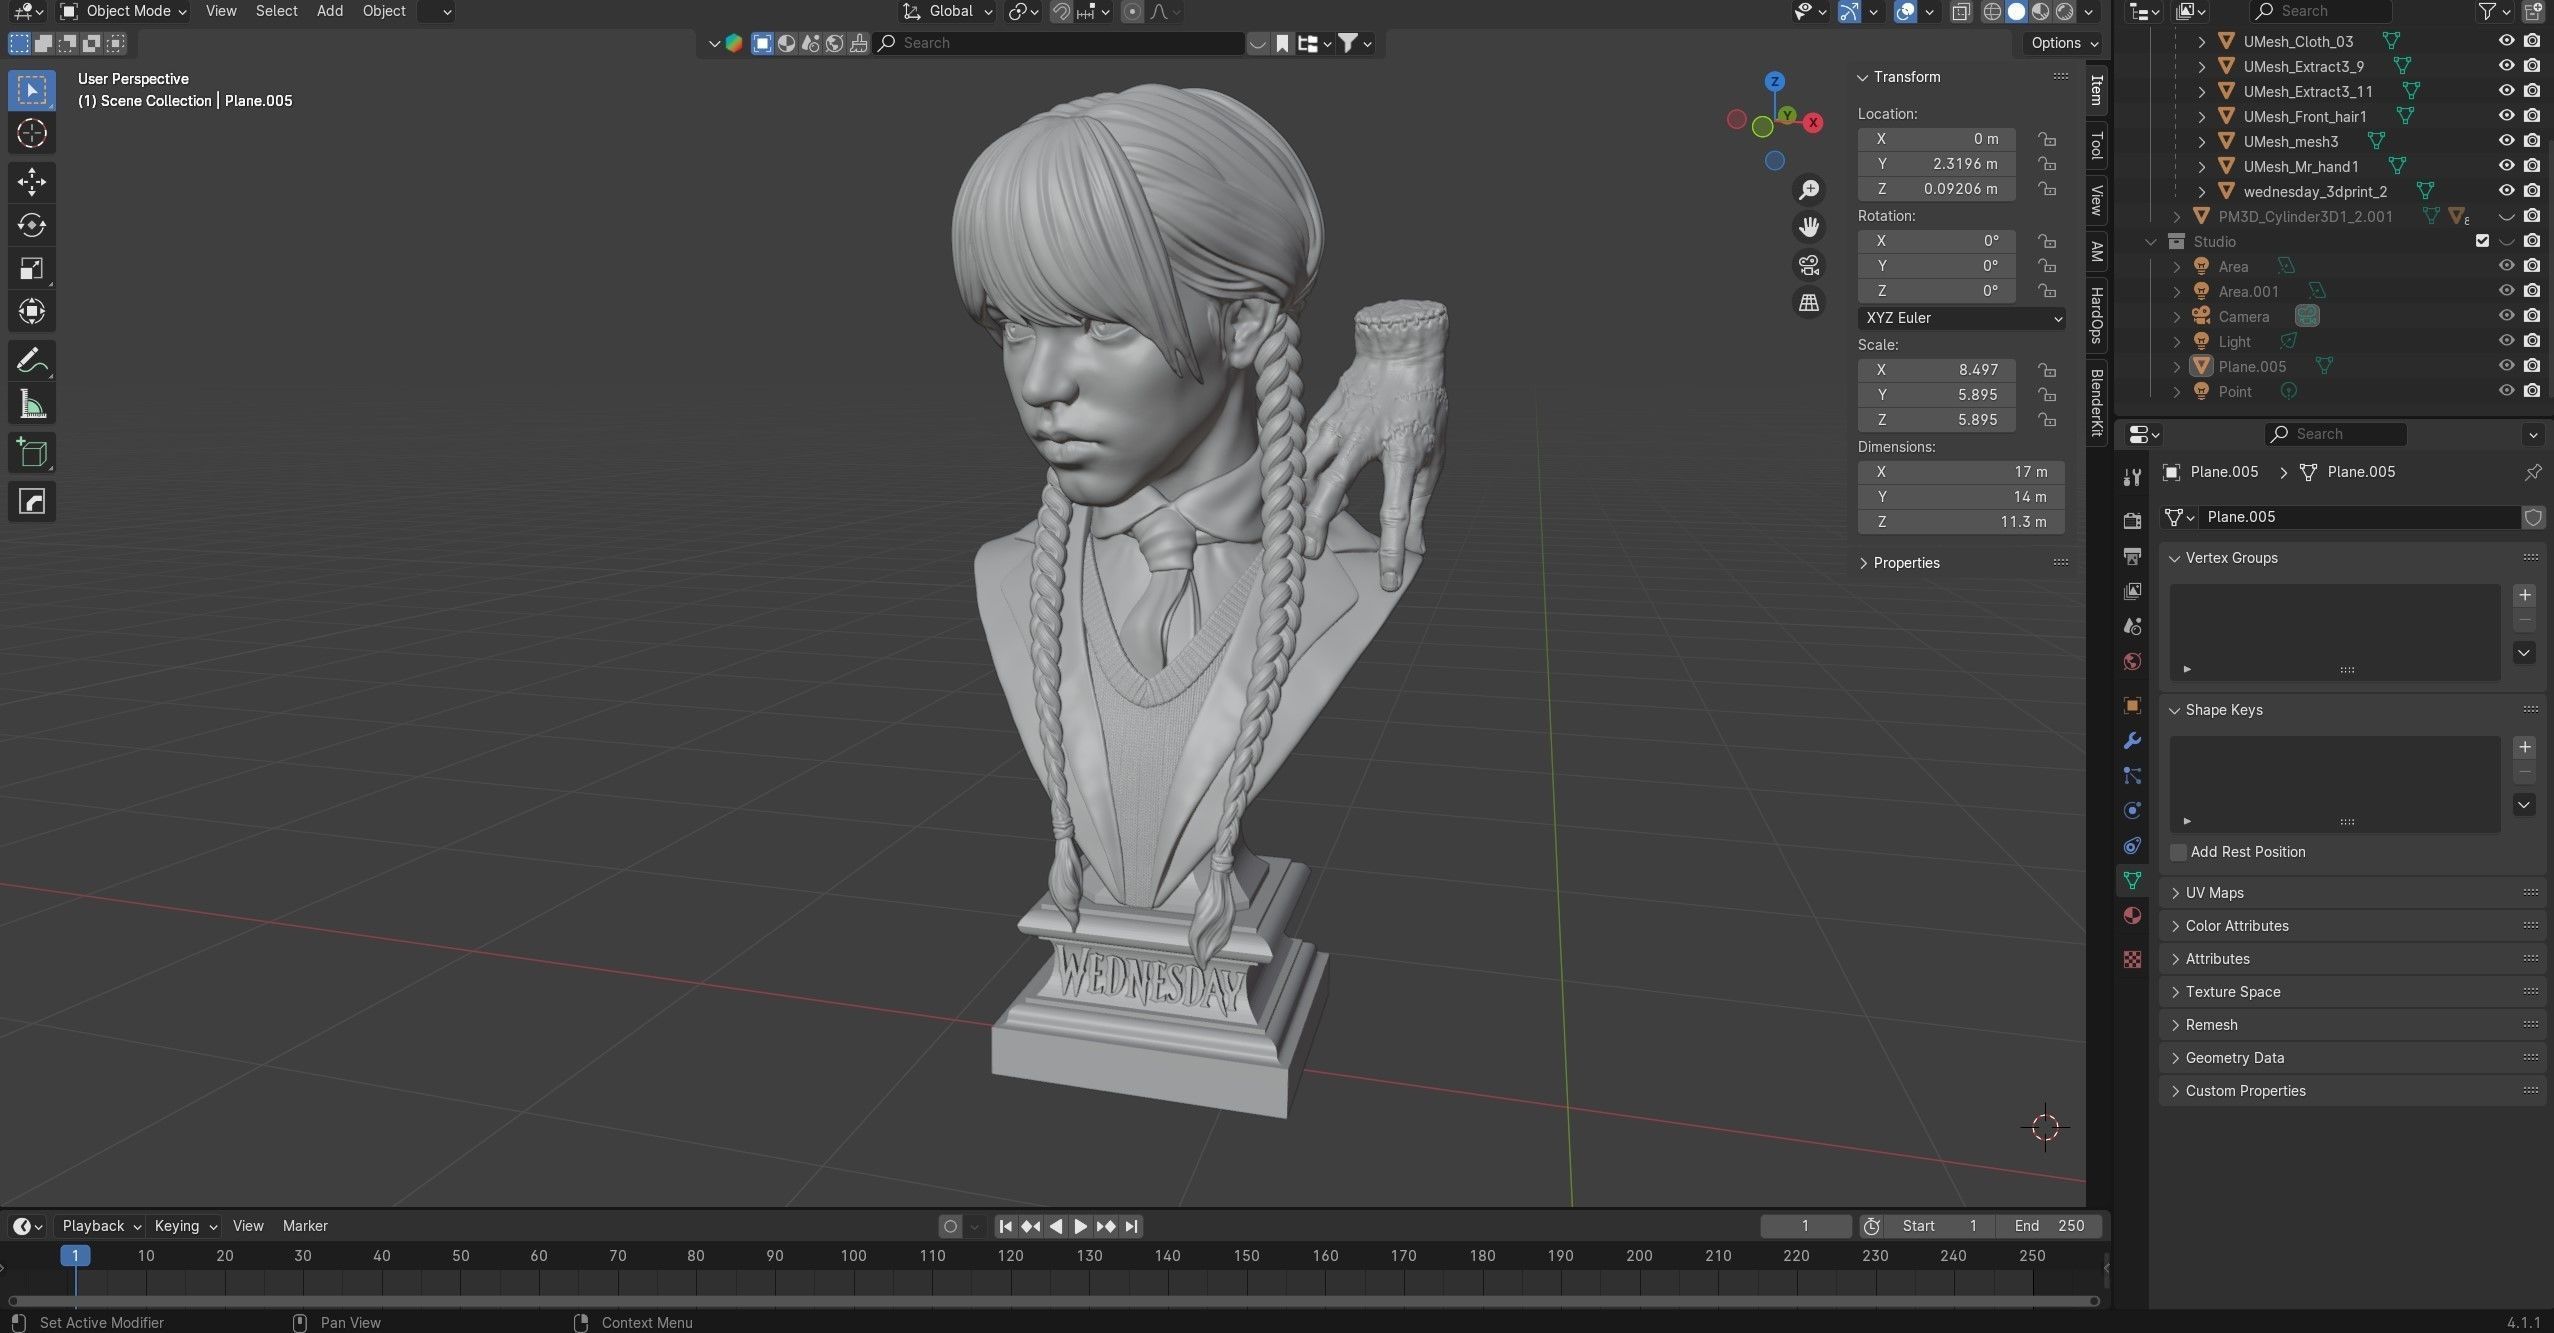Expand the UV Maps panel

[2352, 893]
